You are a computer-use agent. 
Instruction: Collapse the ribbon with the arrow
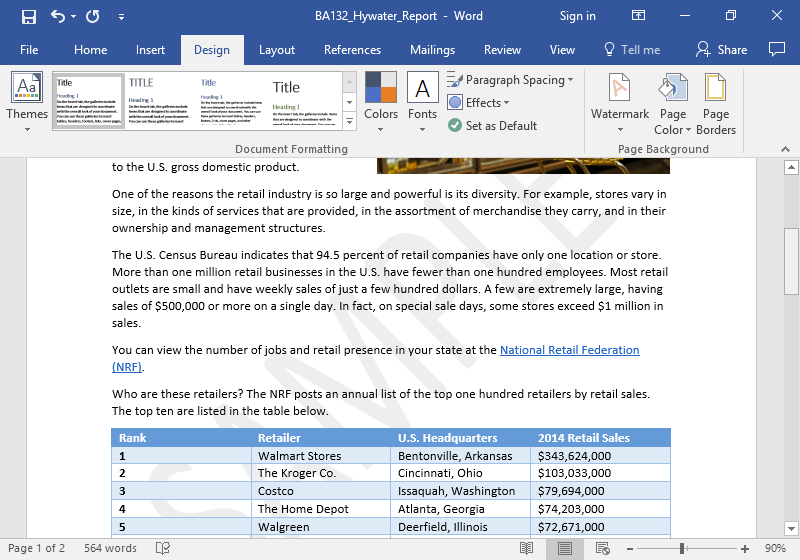(788, 149)
